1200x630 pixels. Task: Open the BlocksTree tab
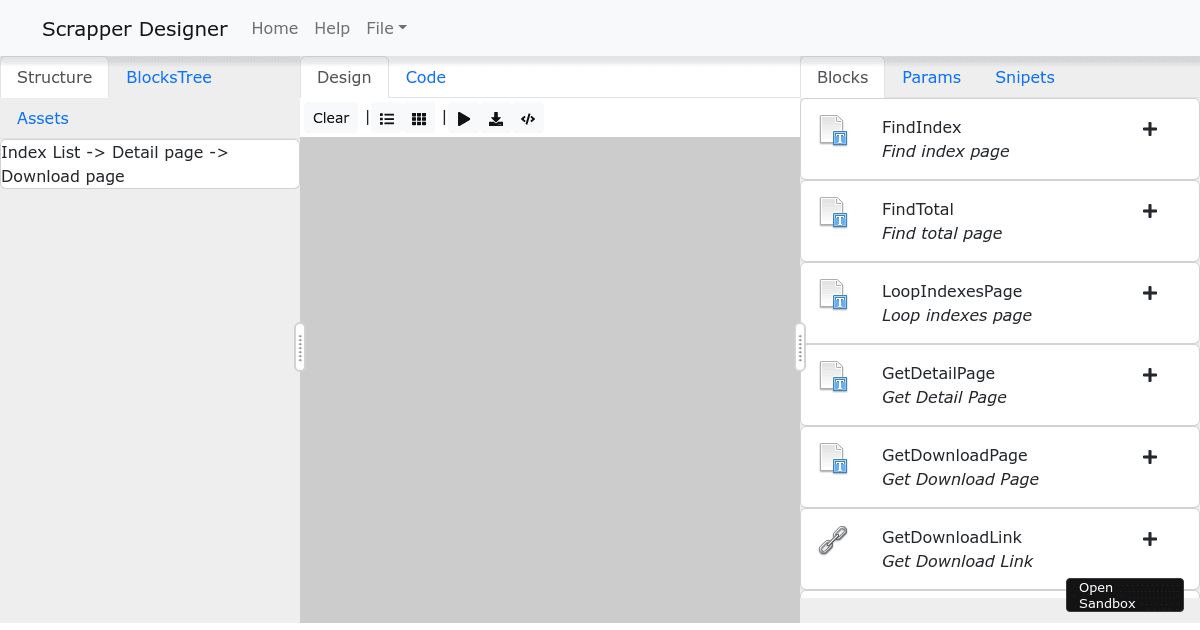coord(168,77)
